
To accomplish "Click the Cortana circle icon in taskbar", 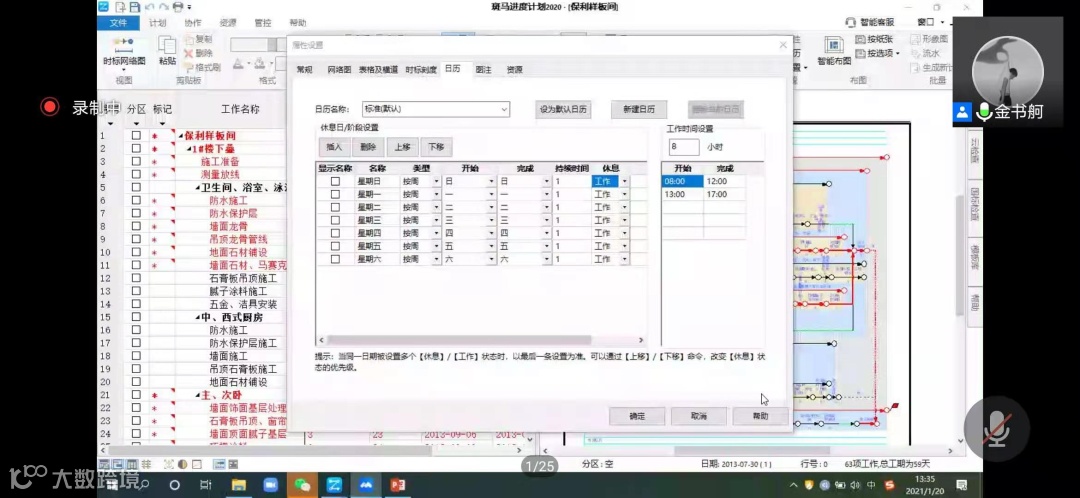I will coord(174,485).
